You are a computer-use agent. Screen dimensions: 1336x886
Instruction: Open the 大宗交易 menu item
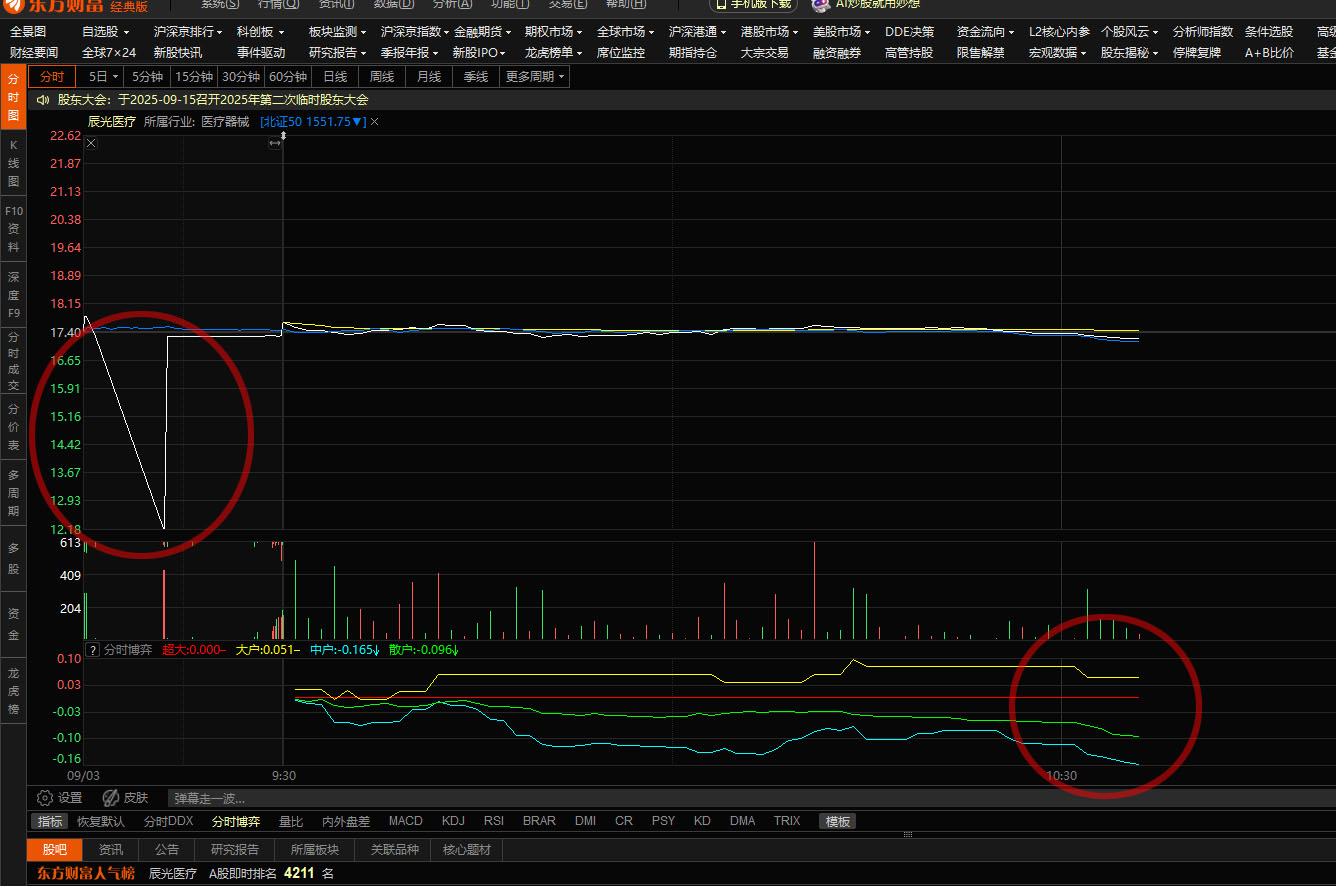tap(765, 52)
